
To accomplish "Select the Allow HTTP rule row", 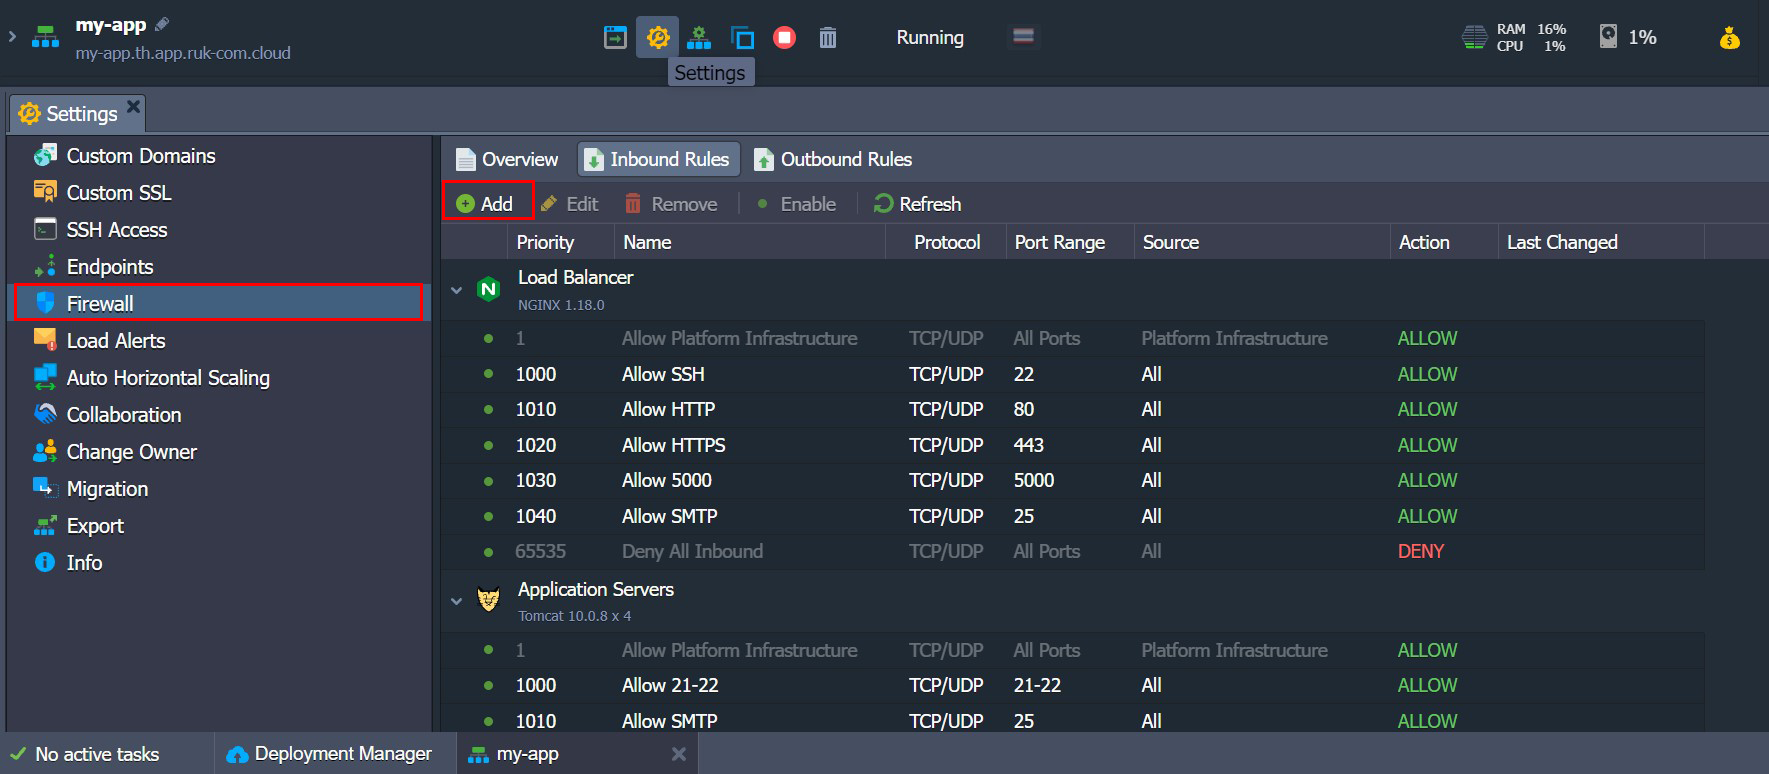I will [1073, 409].
